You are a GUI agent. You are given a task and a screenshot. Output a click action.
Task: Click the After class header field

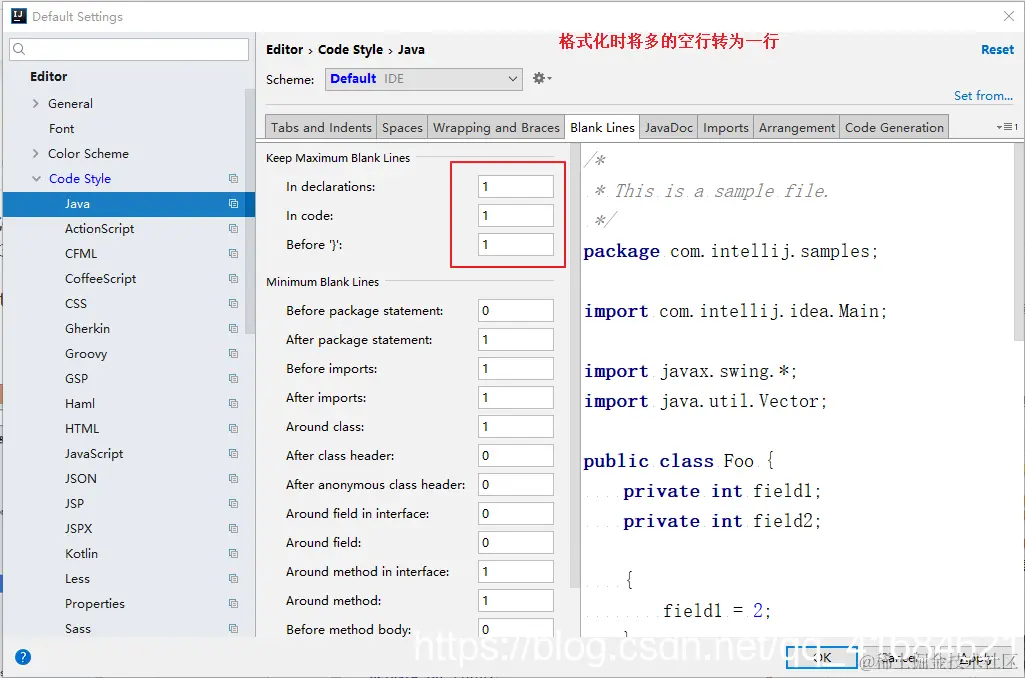coord(516,456)
